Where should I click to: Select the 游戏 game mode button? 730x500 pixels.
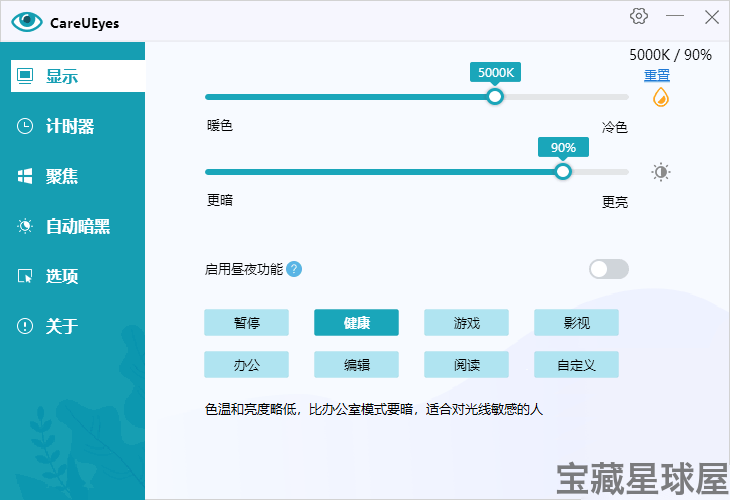pos(466,323)
